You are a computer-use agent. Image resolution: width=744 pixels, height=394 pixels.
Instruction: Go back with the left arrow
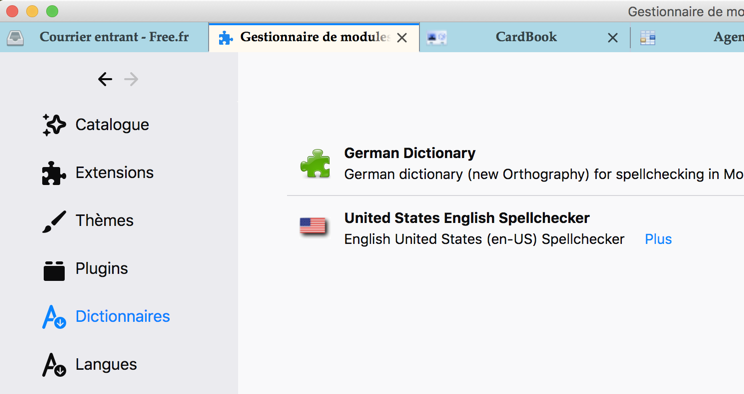tap(105, 79)
